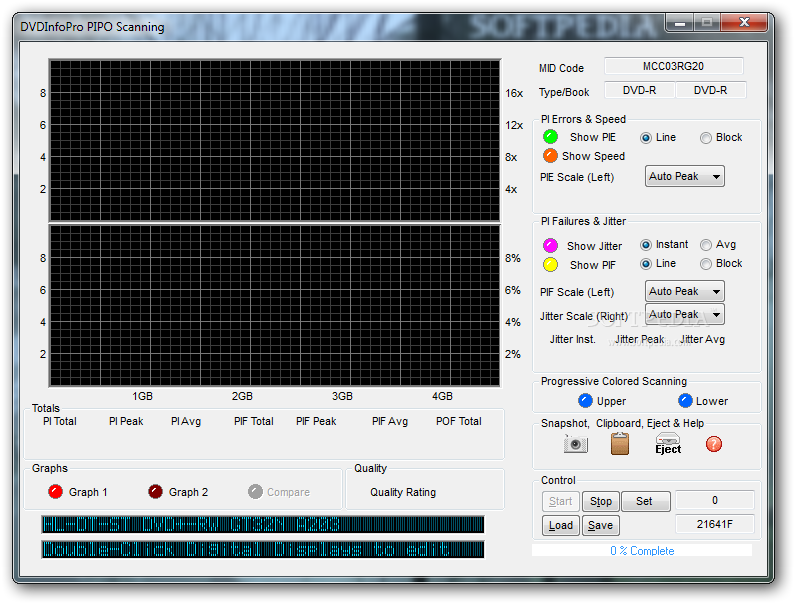Click the Save button
The width and height of the screenshot is (795, 604).
coord(601,525)
